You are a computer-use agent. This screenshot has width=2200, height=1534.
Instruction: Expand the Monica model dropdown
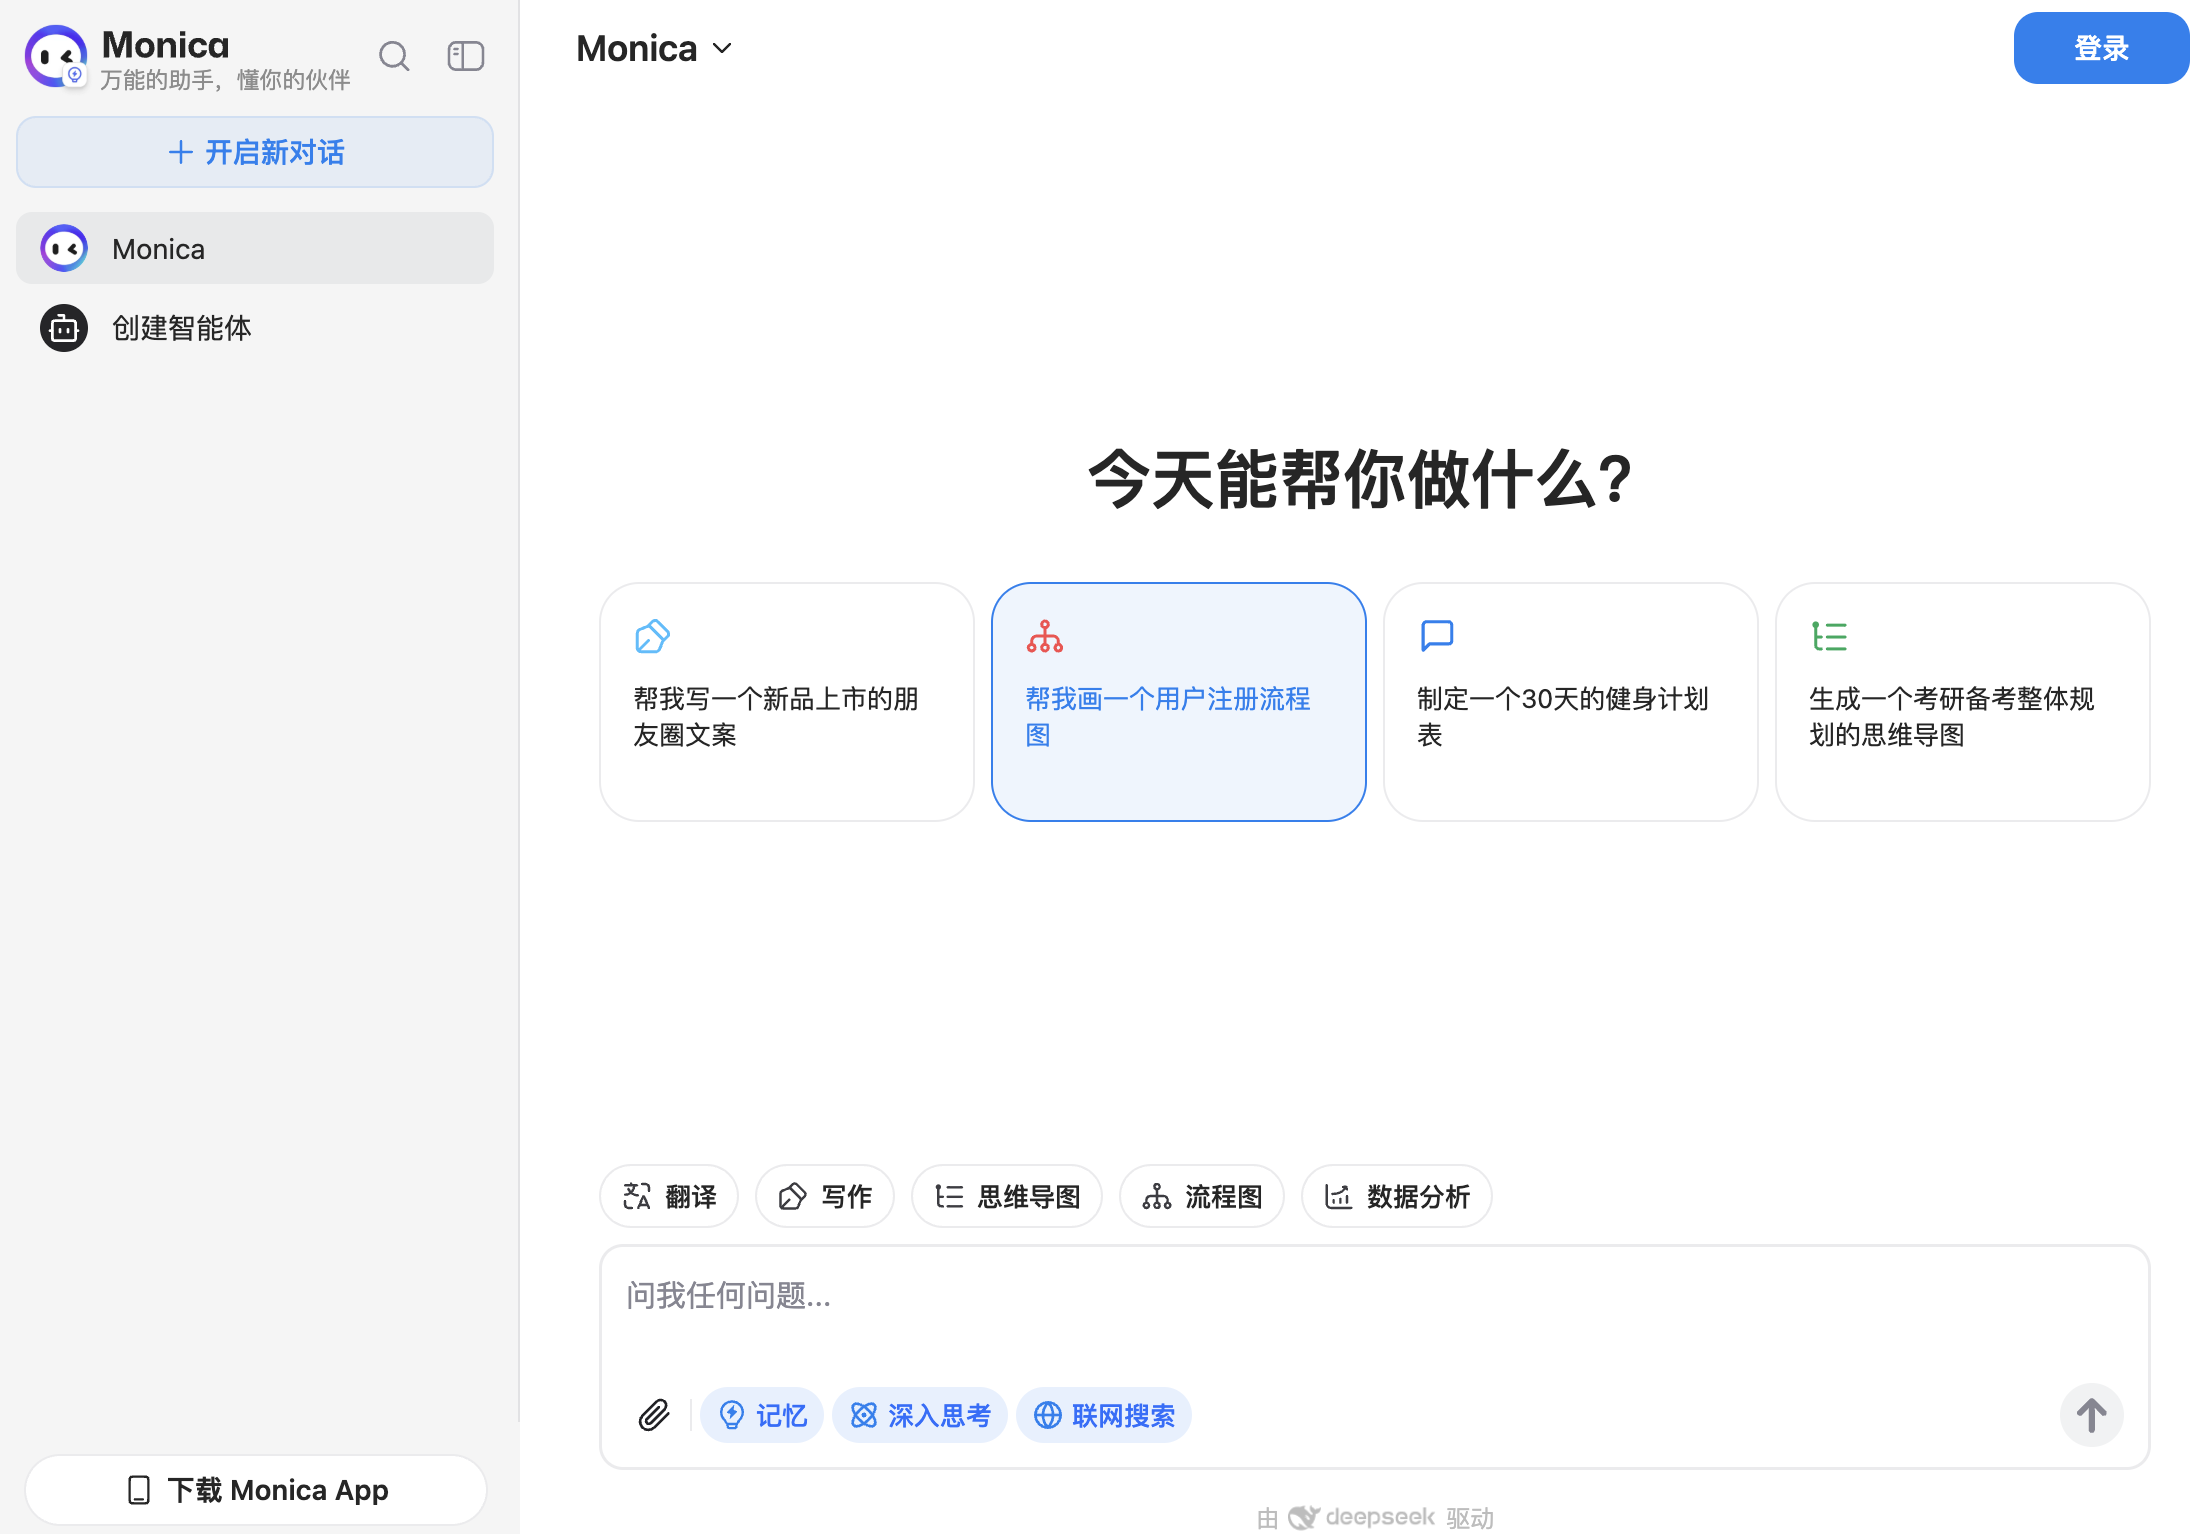click(655, 48)
